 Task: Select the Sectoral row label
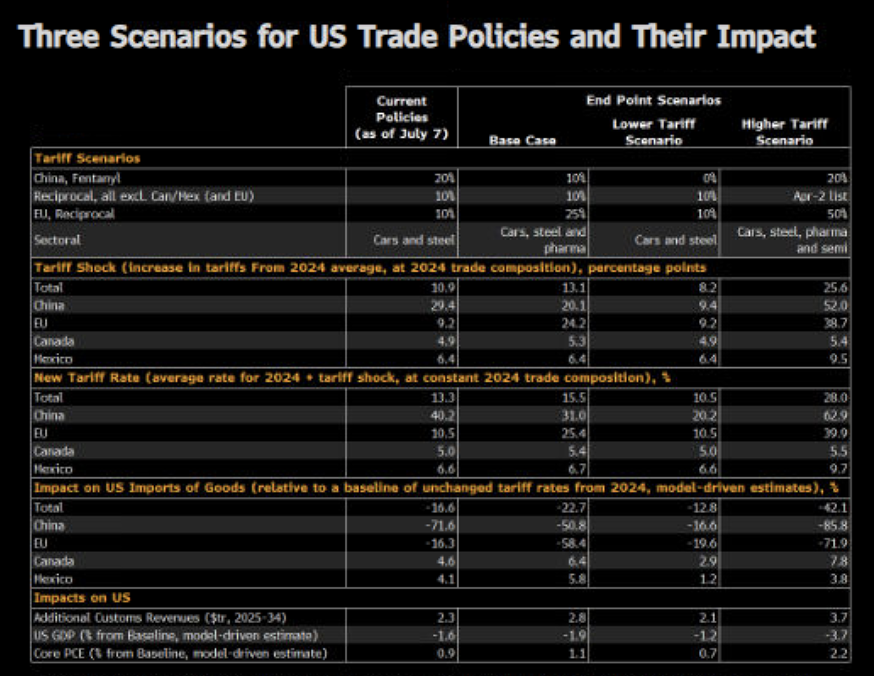point(57,240)
